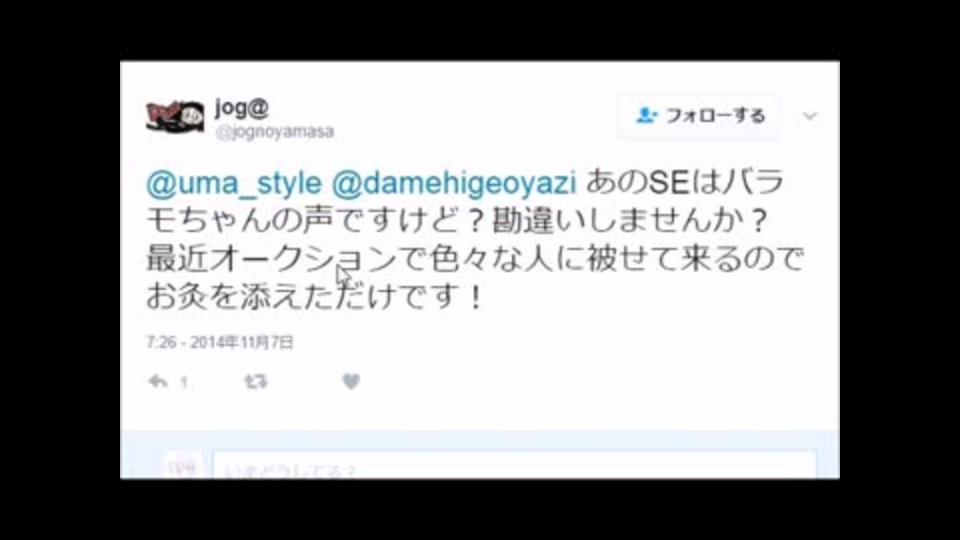Open the @damehigeoyazi mention link
The image size is (960, 540).
coord(454,183)
